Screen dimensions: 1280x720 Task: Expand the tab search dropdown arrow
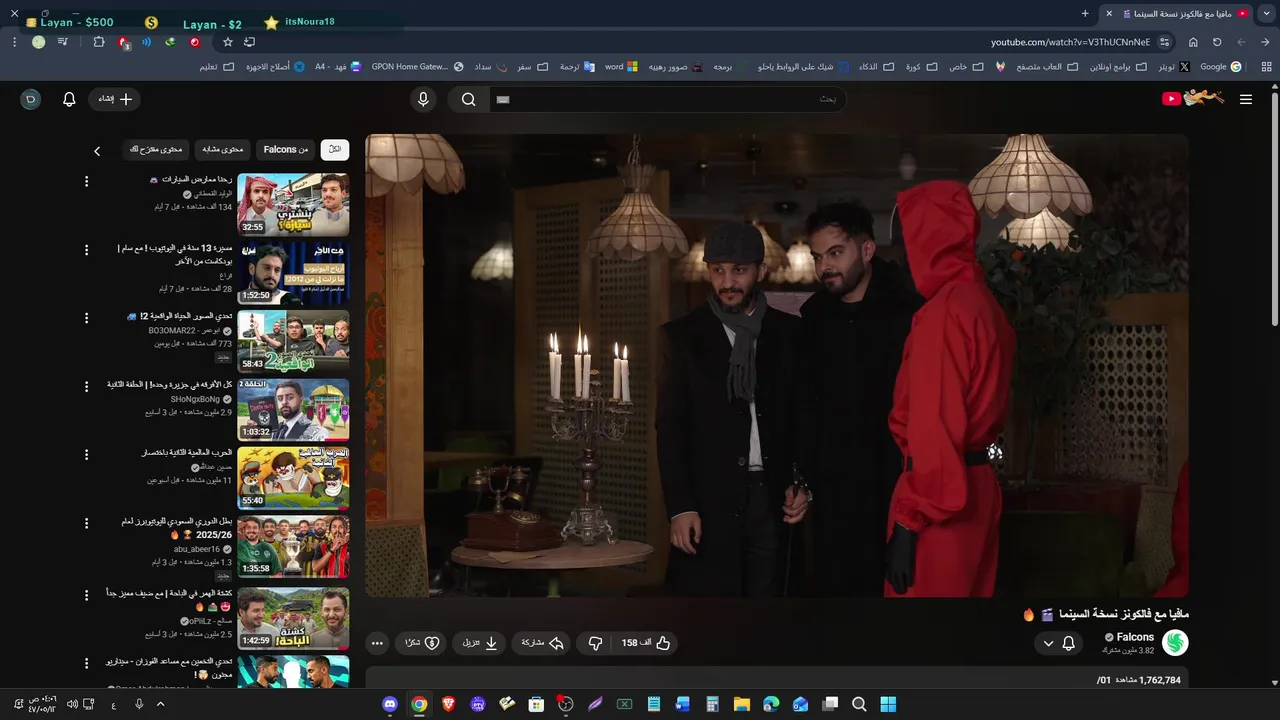click(x=1267, y=13)
